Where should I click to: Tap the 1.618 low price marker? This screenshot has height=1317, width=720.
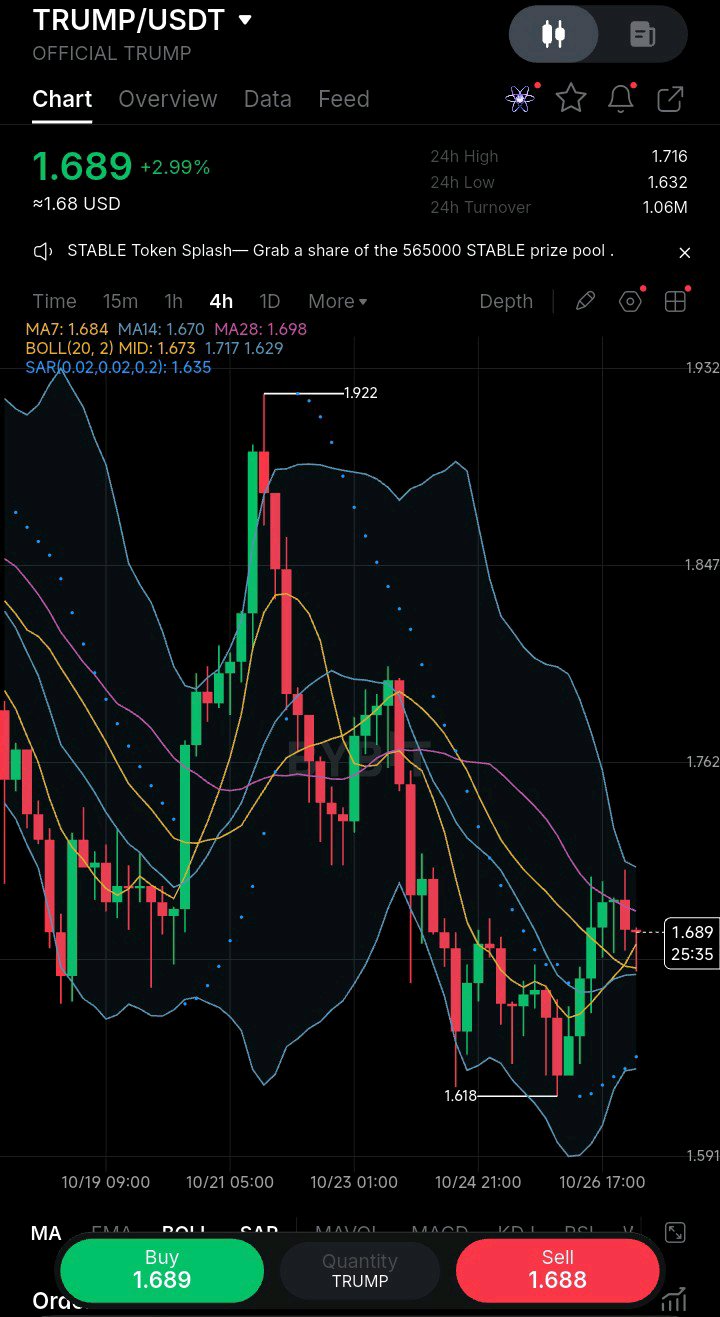pyautogui.click(x=461, y=1096)
